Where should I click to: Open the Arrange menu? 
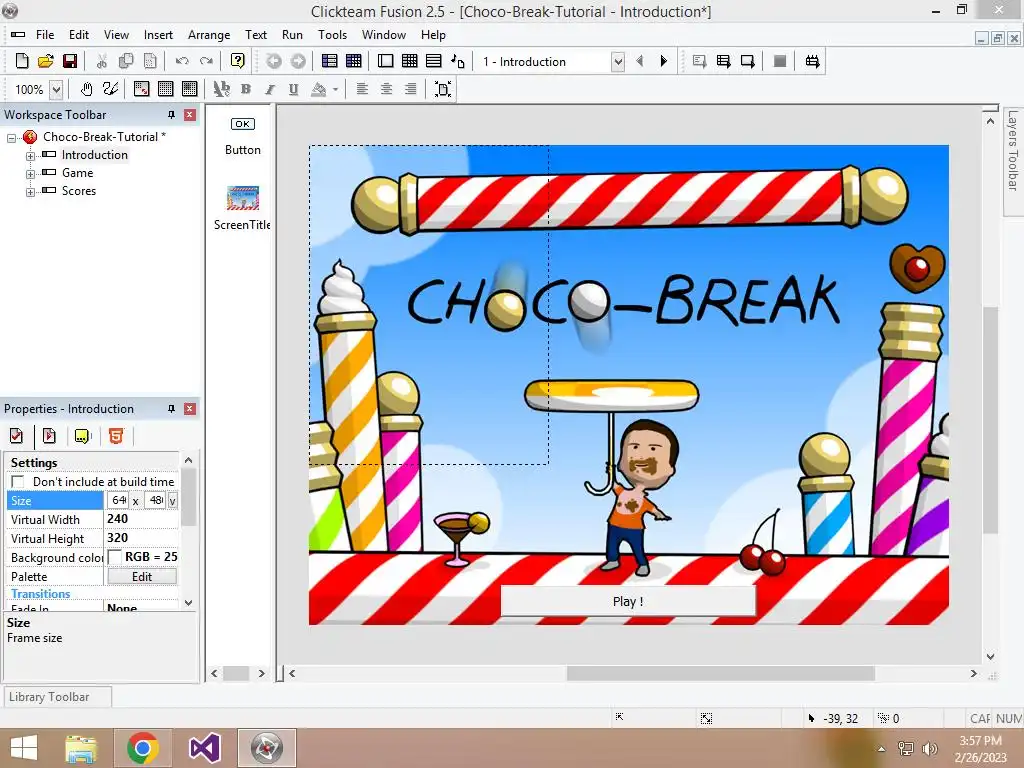click(x=209, y=35)
